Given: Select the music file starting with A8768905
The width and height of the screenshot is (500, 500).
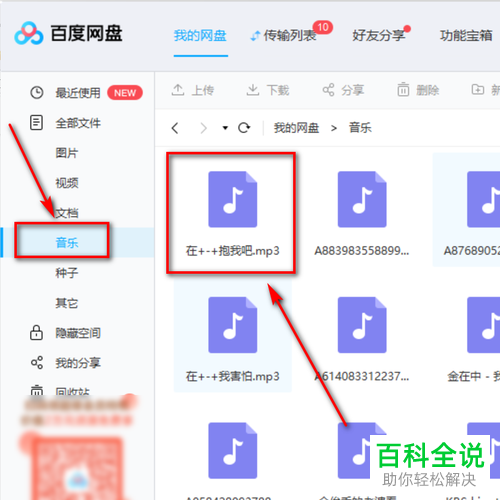Looking at the screenshot, I should 467,209.
